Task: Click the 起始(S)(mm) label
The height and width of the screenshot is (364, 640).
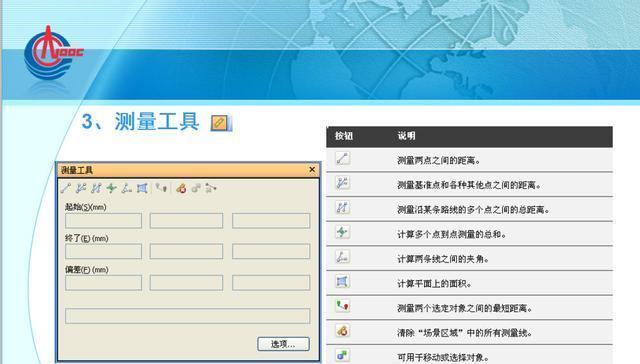Action: pos(86,207)
